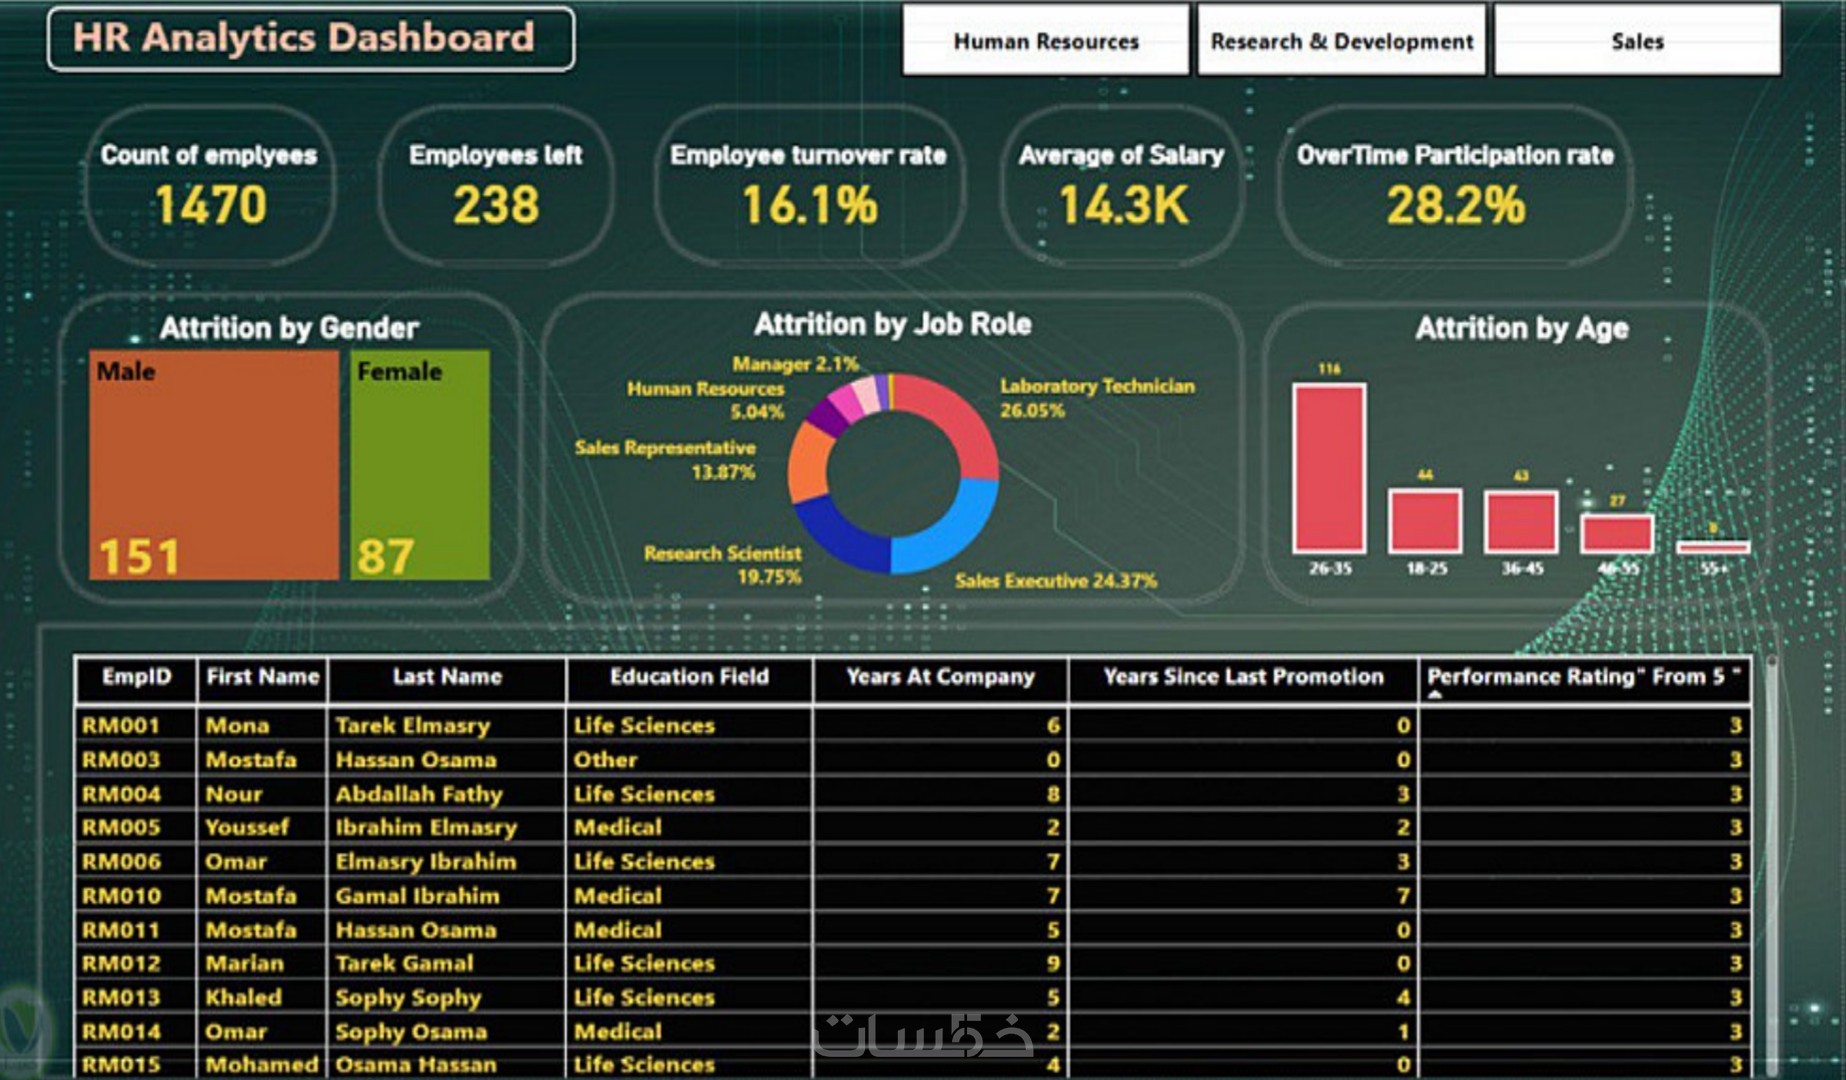1846x1080 pixels.
Task: Sort the table by the EmpID column header
Action: 136,678
